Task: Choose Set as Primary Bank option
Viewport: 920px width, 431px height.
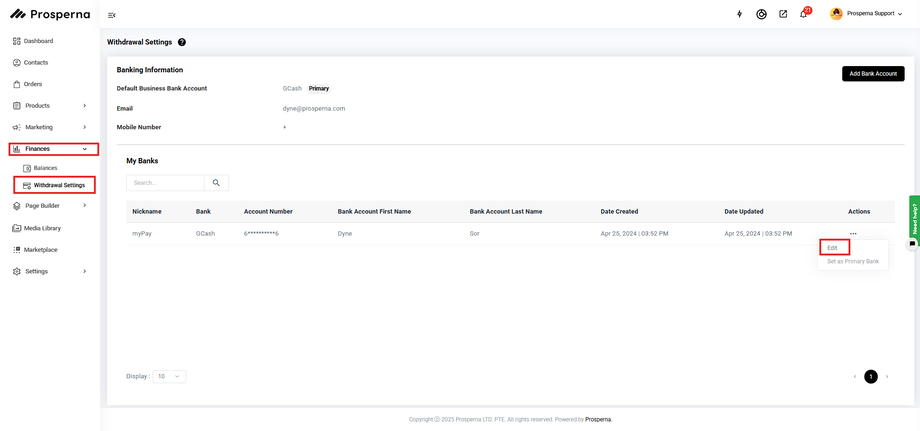Action: click(853, 262)
